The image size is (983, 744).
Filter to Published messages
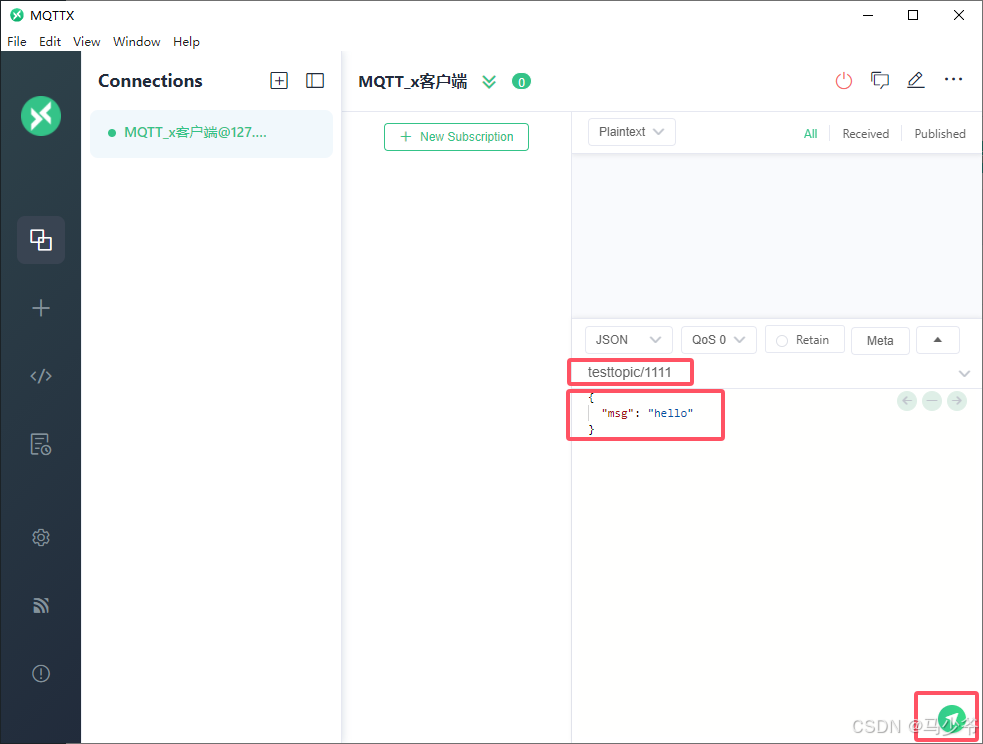(940, 134)
